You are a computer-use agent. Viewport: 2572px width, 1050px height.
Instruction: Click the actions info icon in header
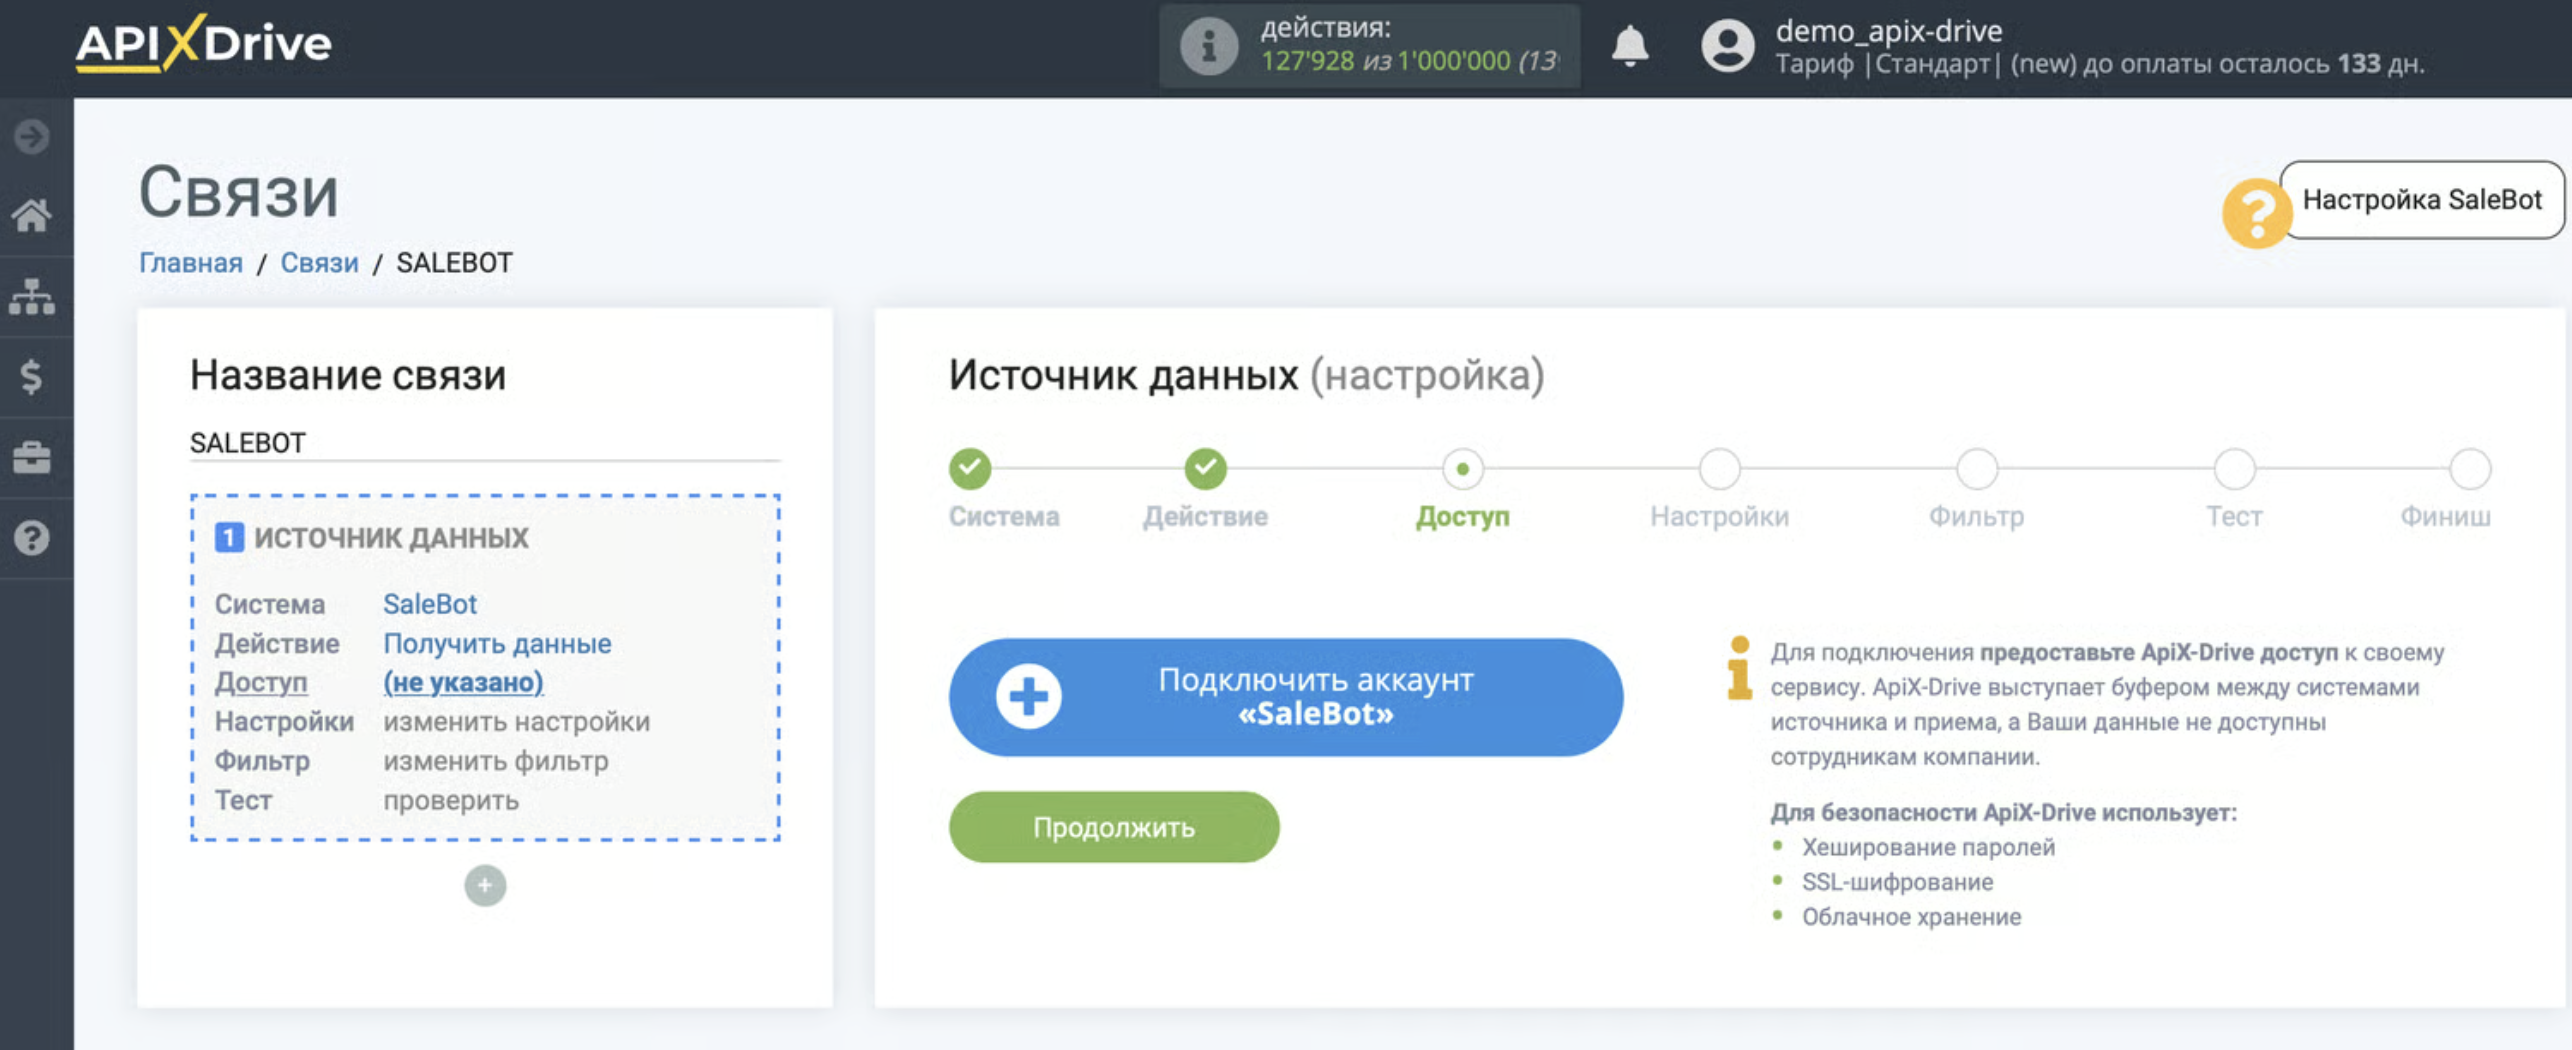[x=1208, y=46]
